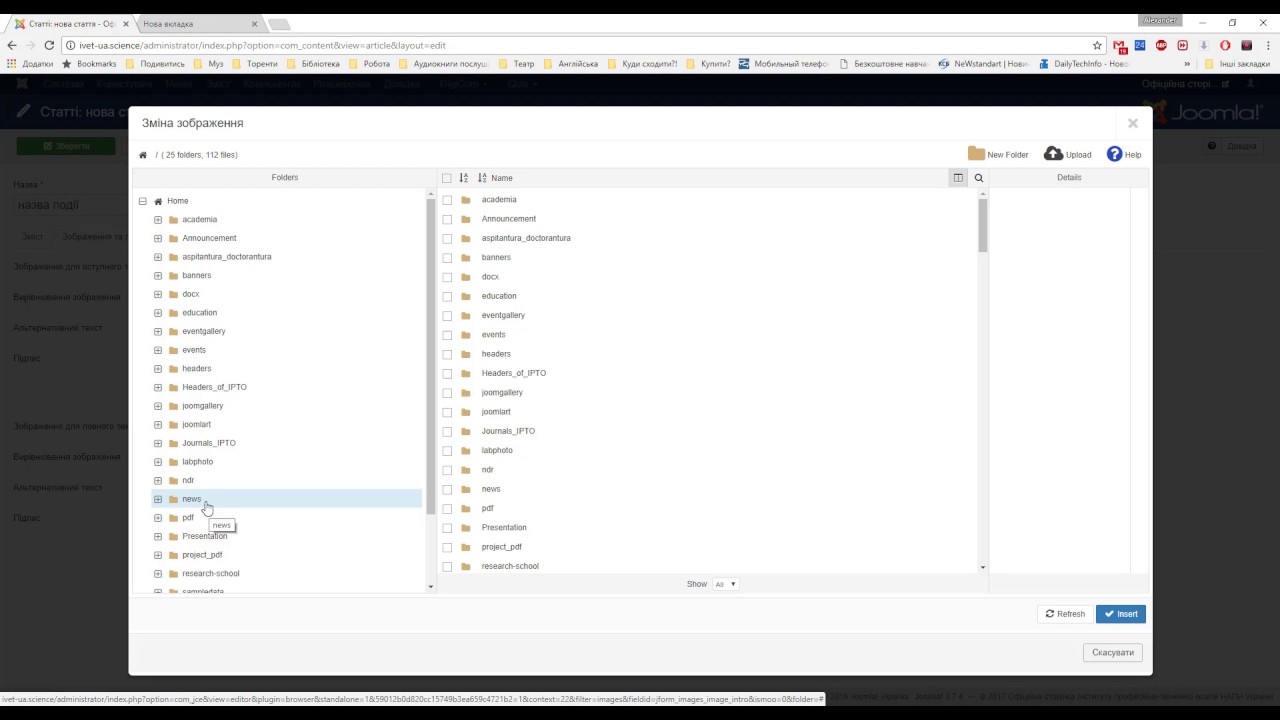Screen dimensions: 1280x720
Task: Expand the research-school tree folder
Action: [x=158, y=574]
